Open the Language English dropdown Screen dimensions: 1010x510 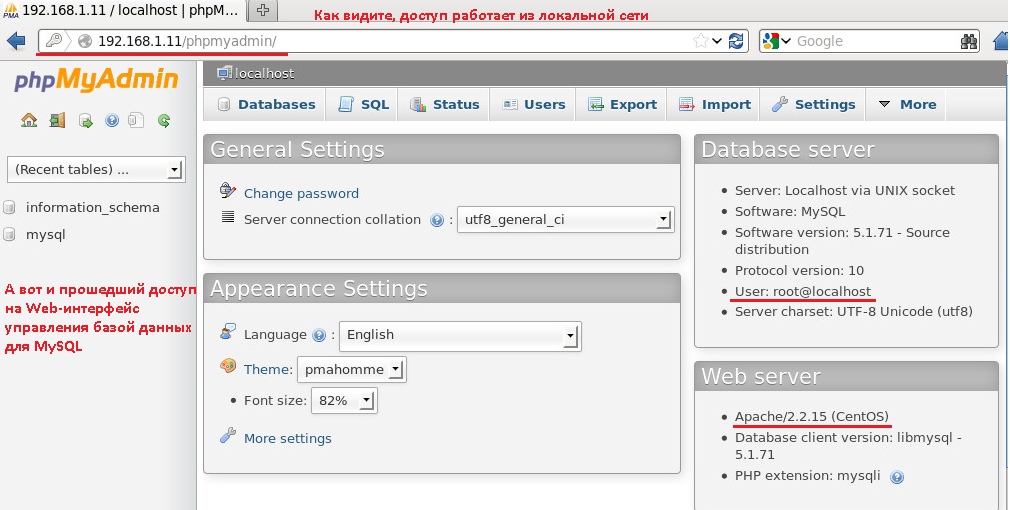point(460,335)
